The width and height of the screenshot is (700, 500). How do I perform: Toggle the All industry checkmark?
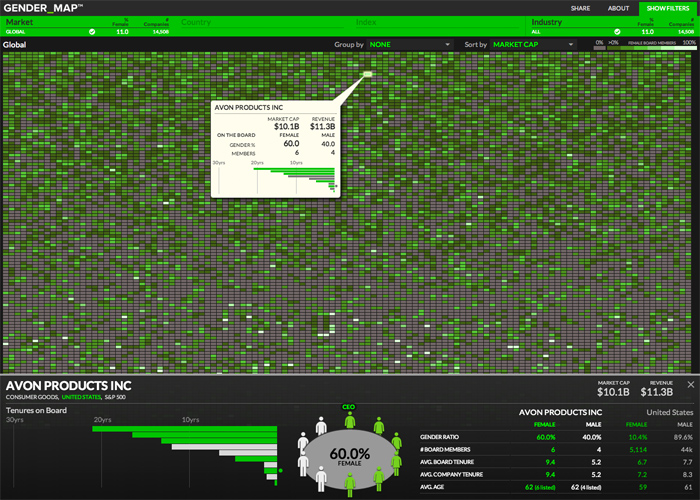pyautogui.click(x=617, y=32)
